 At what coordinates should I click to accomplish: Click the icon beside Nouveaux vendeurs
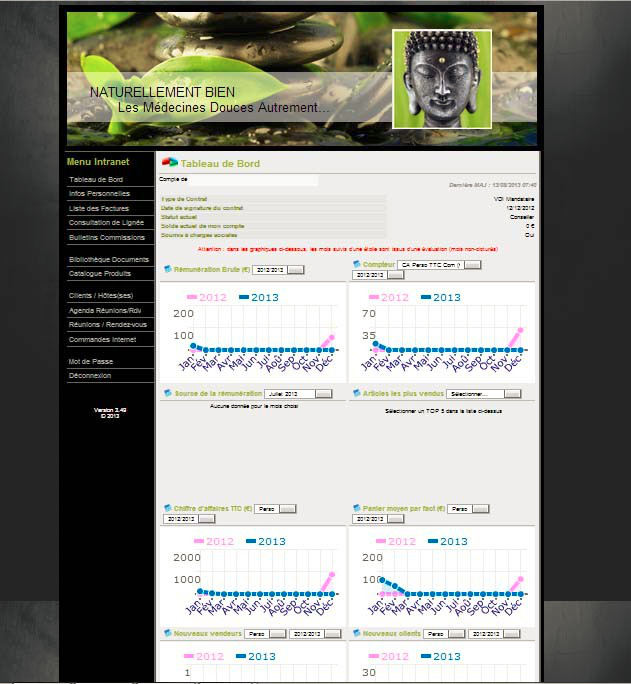[167, 633]
